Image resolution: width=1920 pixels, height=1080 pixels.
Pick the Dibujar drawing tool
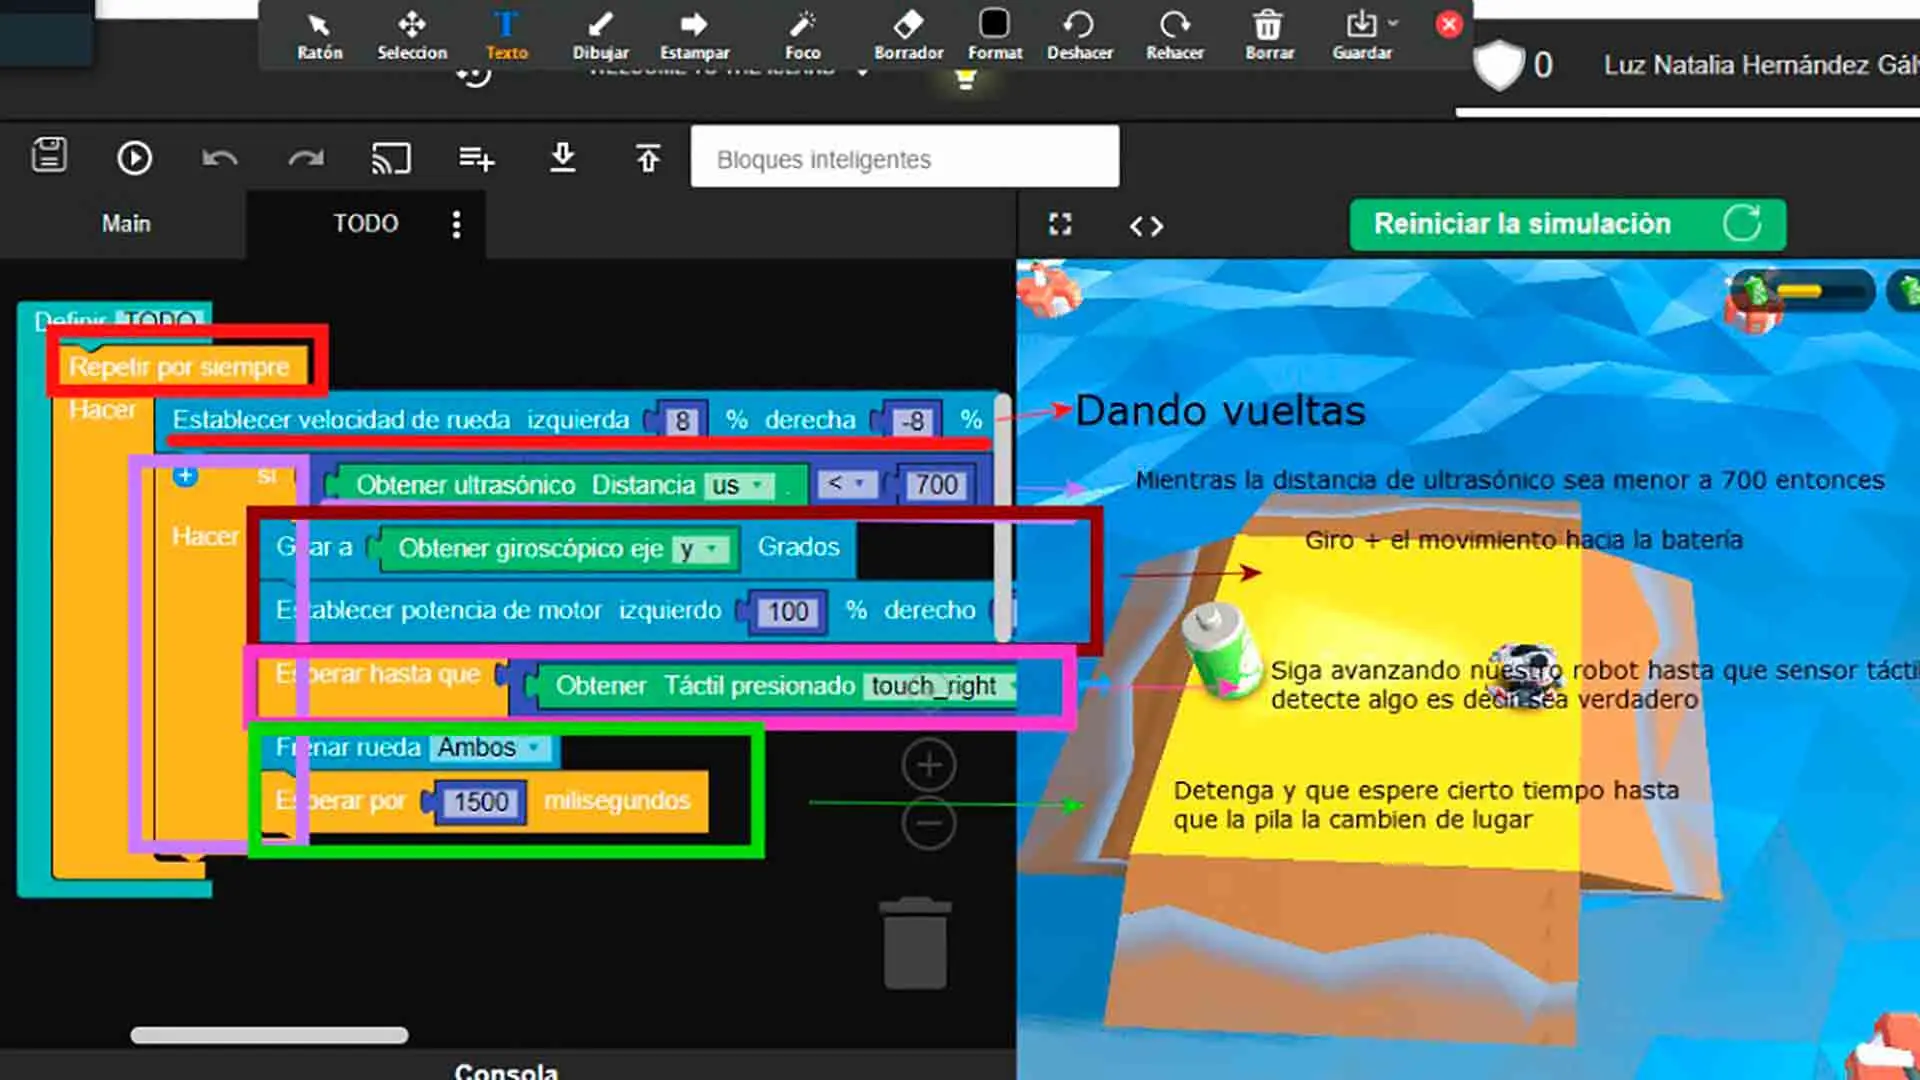point(600,36)
